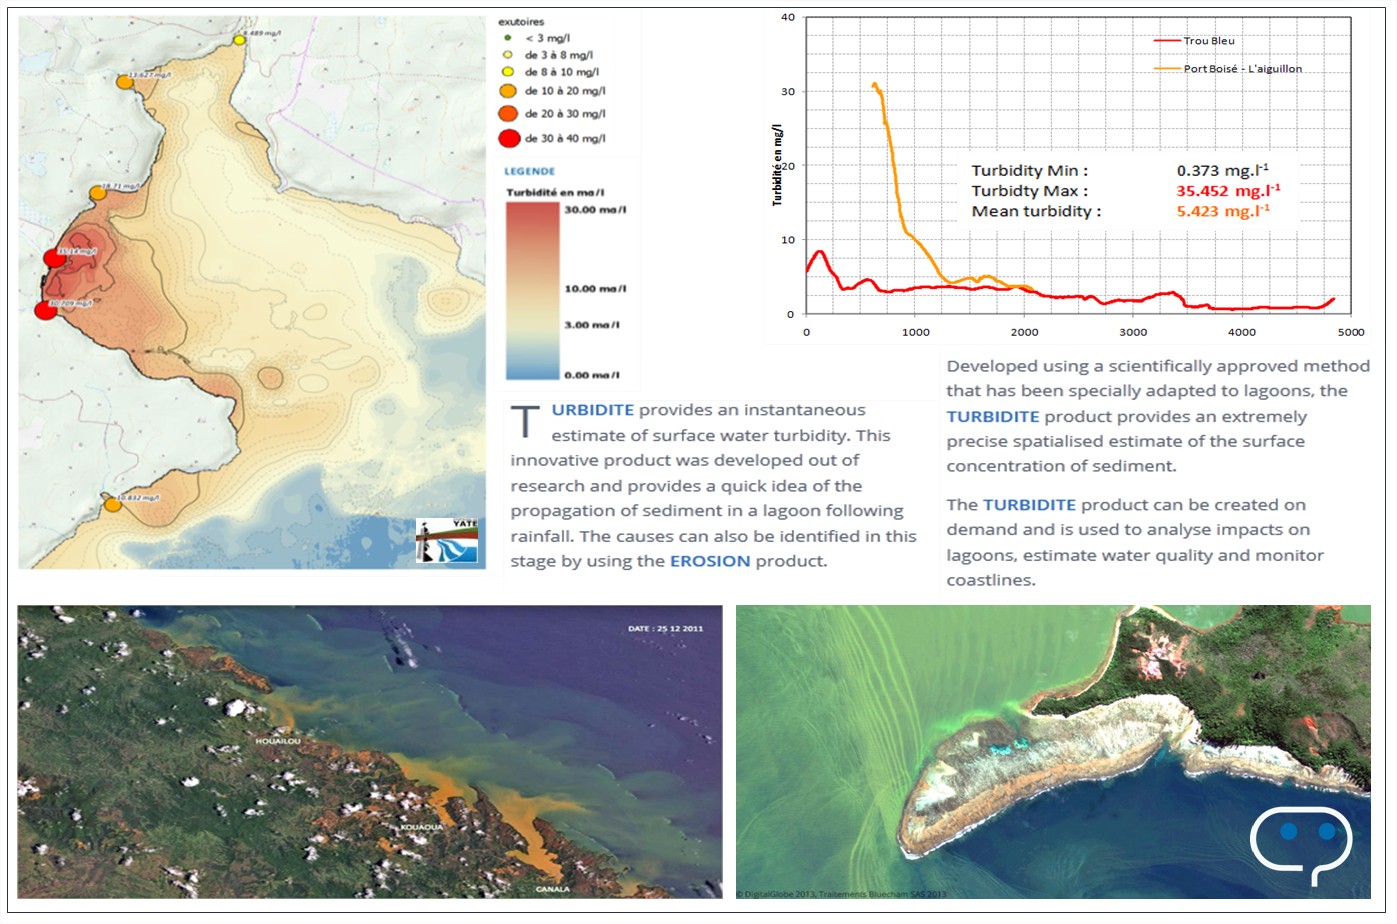Image resolution: width=1397 pixels, height=924 pixels.
Task: Click the pale circle for 'de 3 à 8 mg/l'
Action: click(507, 55)
